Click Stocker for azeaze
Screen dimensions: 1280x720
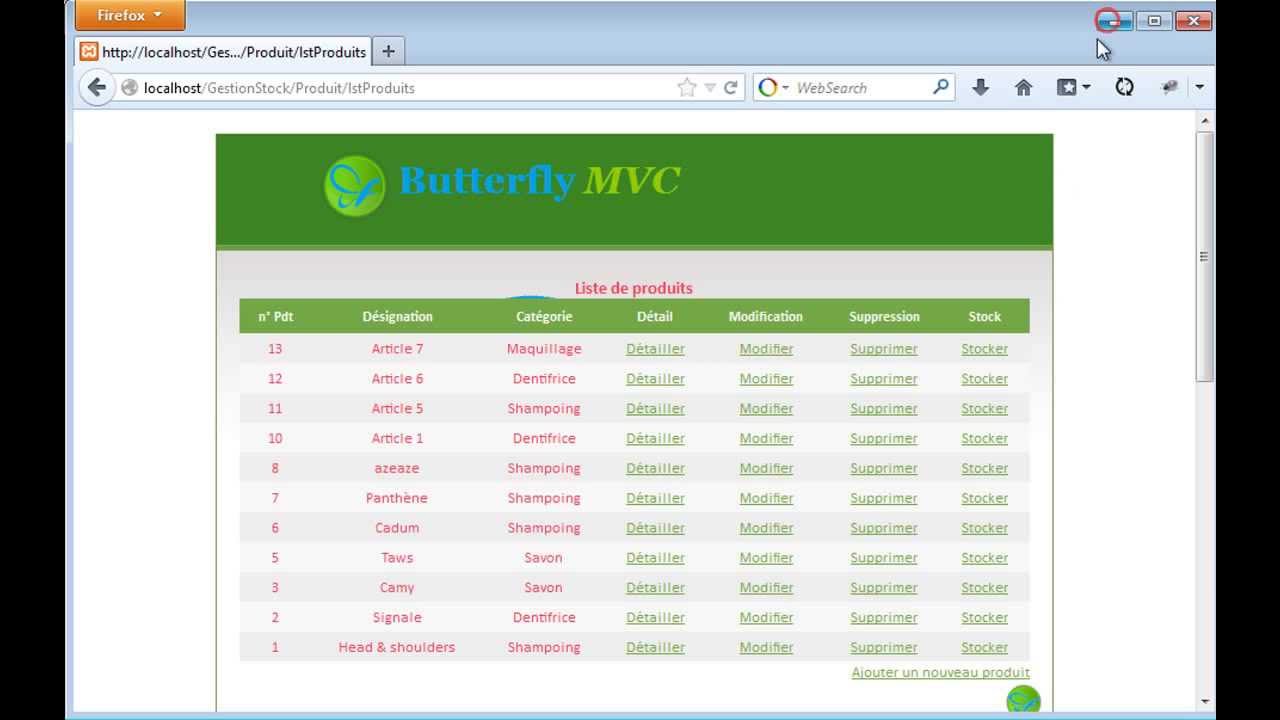coord(984,468)
